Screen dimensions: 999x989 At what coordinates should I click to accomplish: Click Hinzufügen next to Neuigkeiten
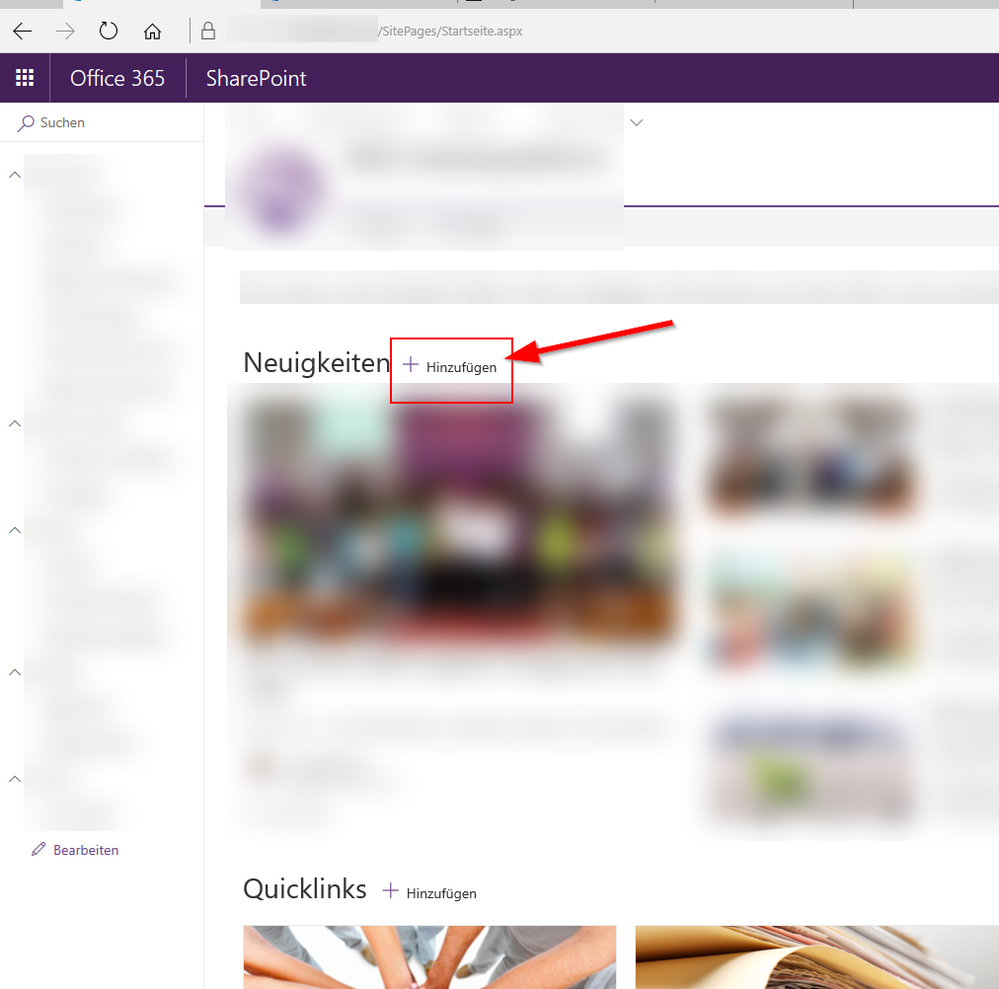coord(461,367)
